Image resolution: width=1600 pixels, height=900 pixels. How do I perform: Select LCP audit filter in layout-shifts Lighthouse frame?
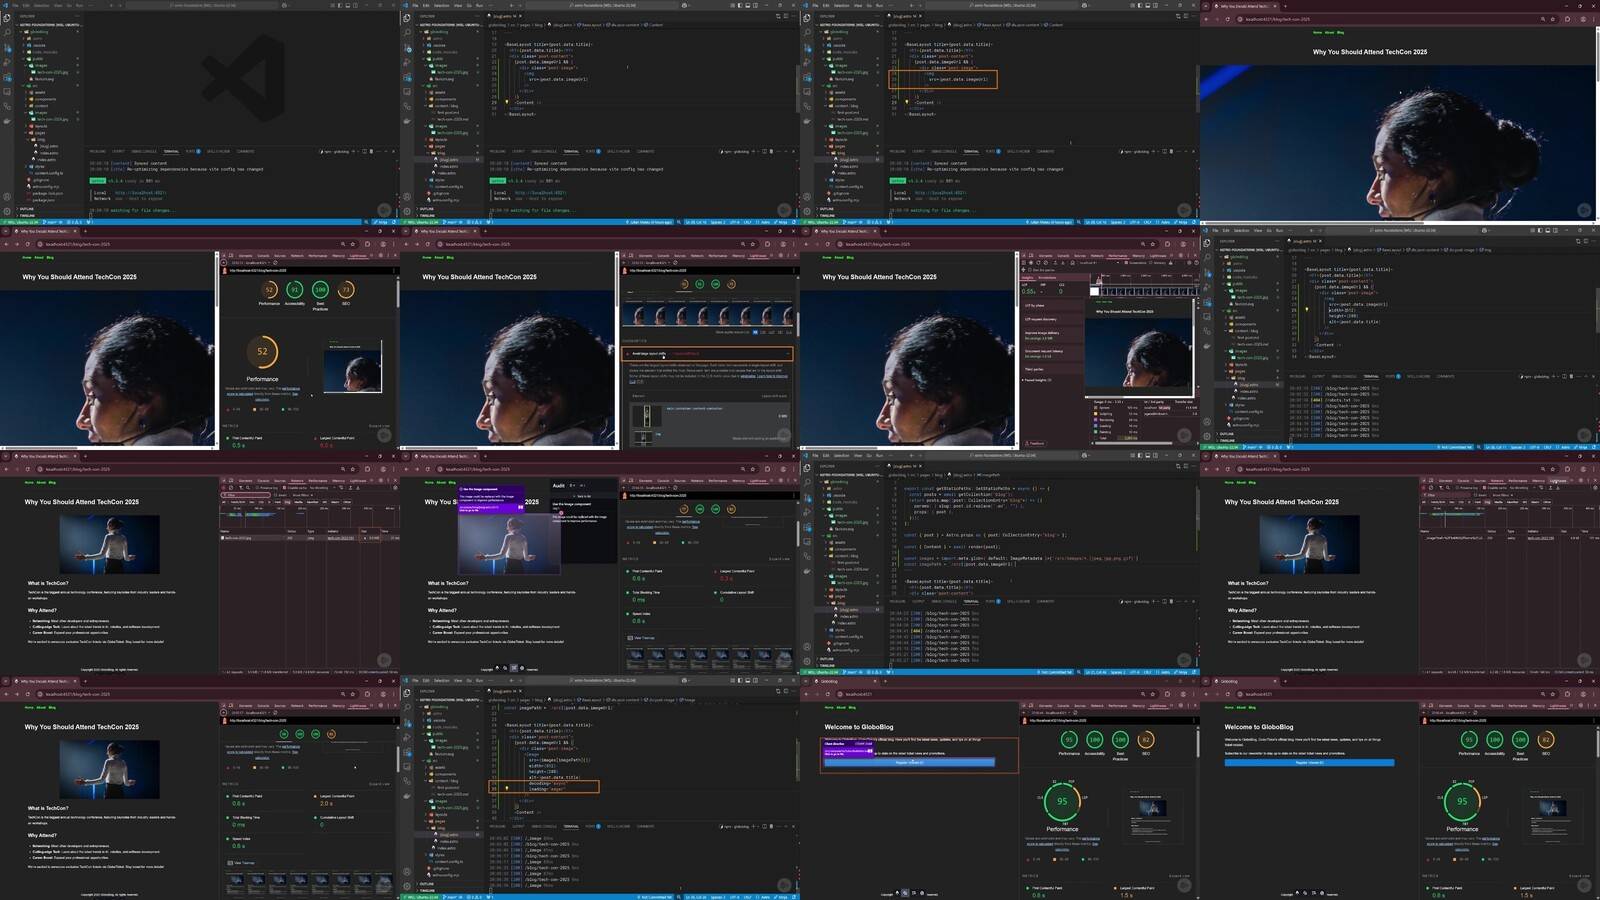tap(771, 332)
